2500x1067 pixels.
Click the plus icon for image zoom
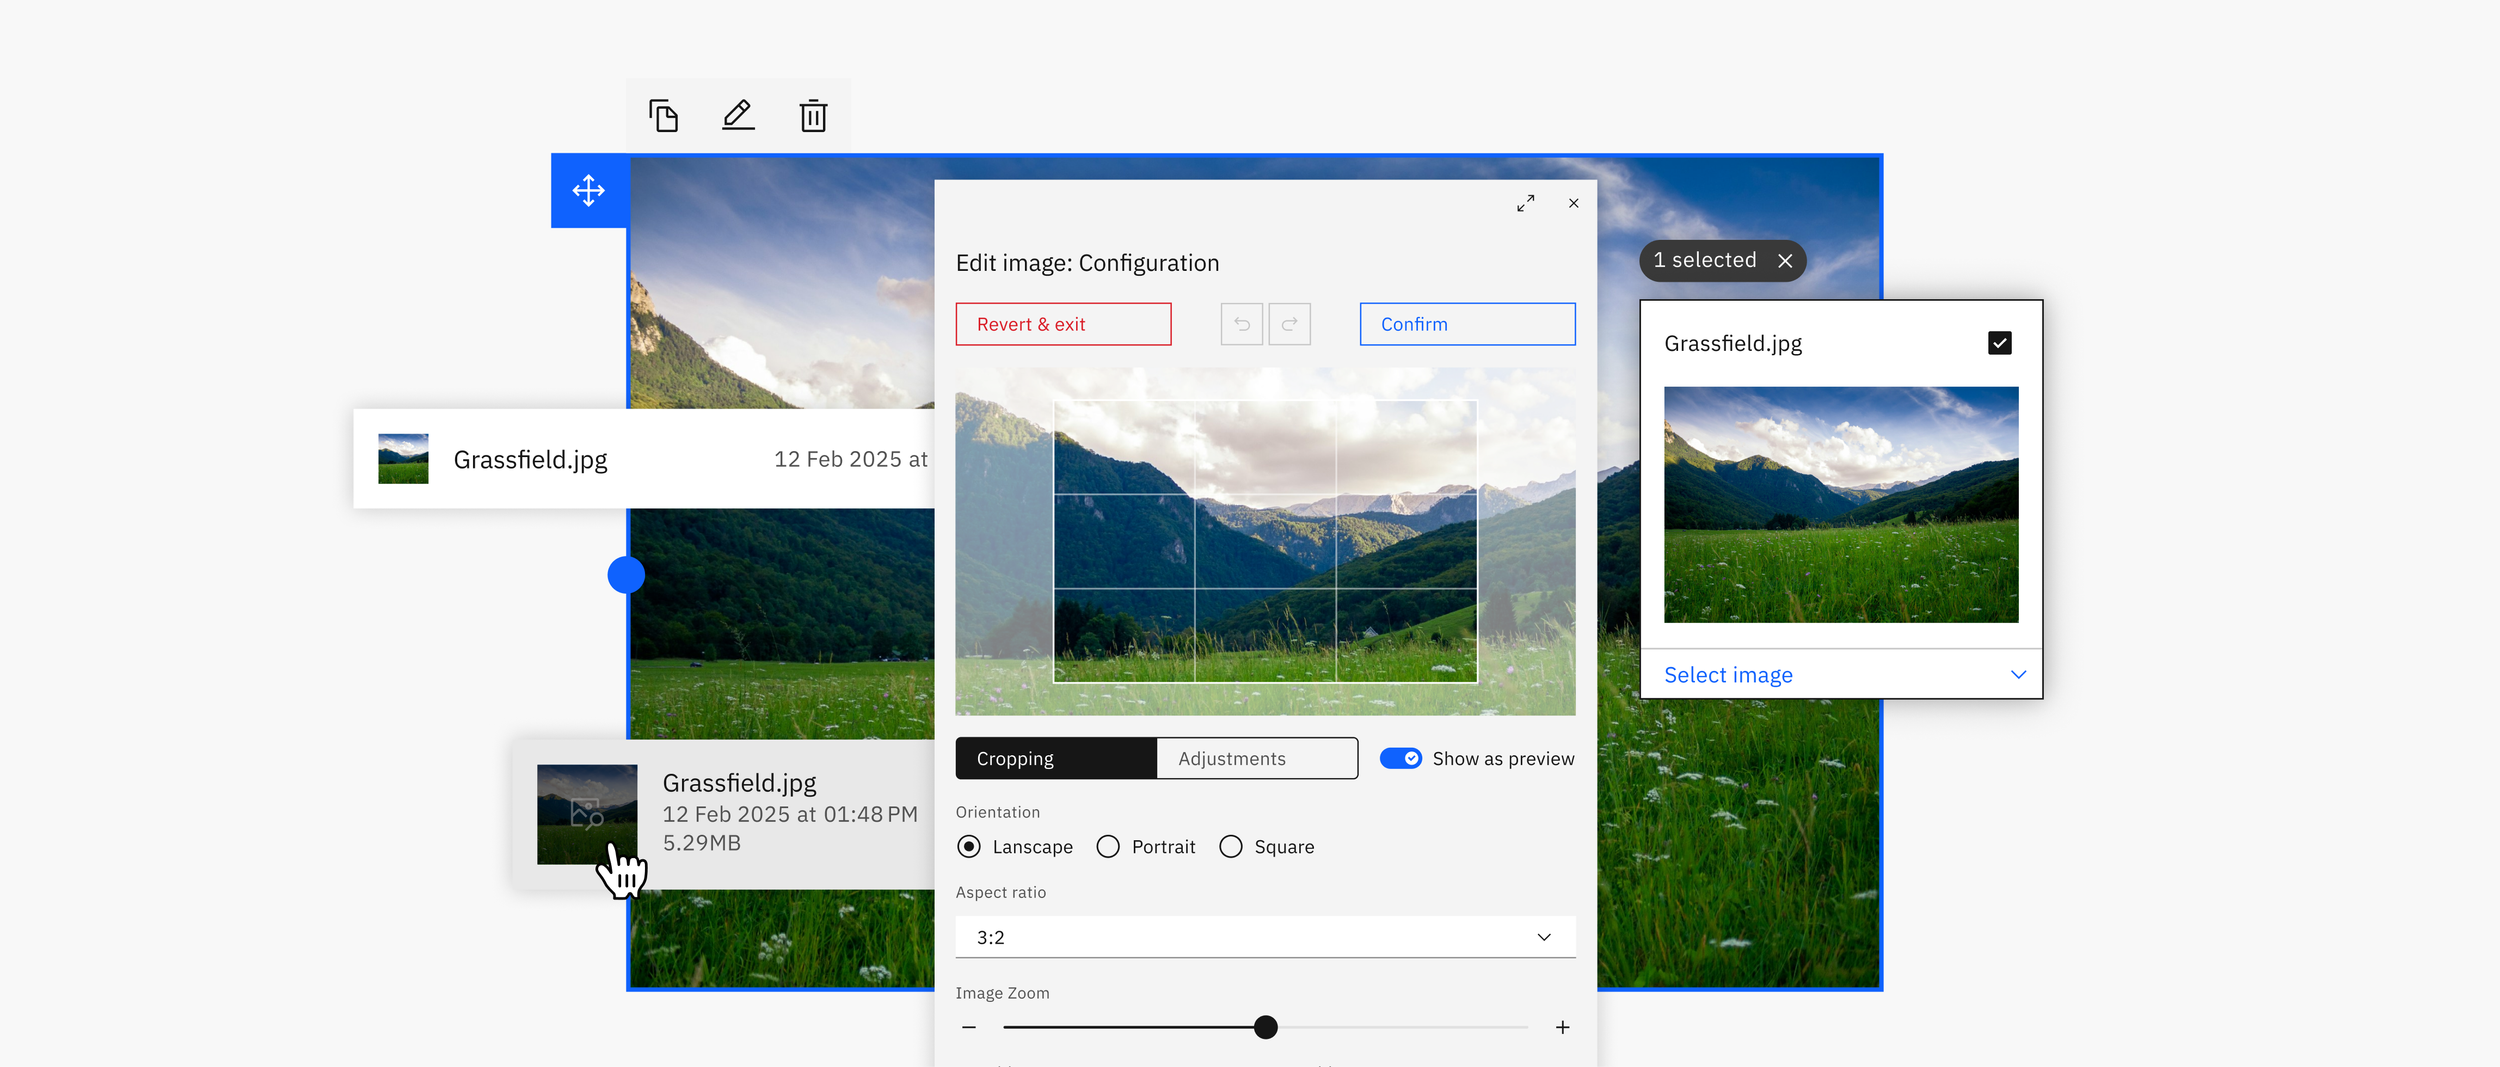tap(1562, 1027)
